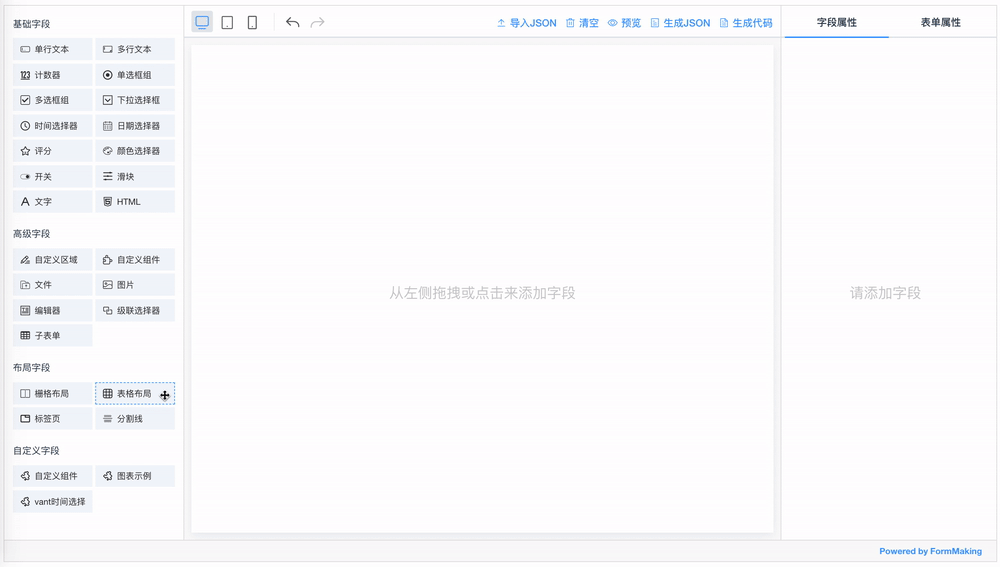Screen dimensions: 1000x567
Task: Add 评分 rating field
Action: click(x=52, y=151)
